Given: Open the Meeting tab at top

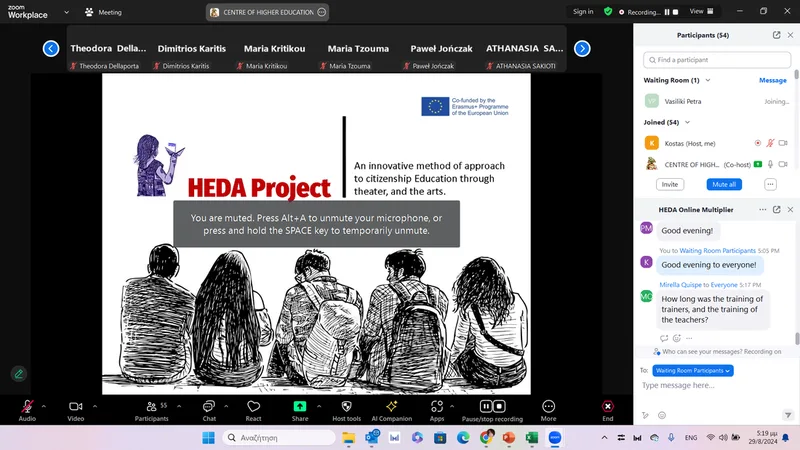Looking at the screenshot, I should [104, 12].
